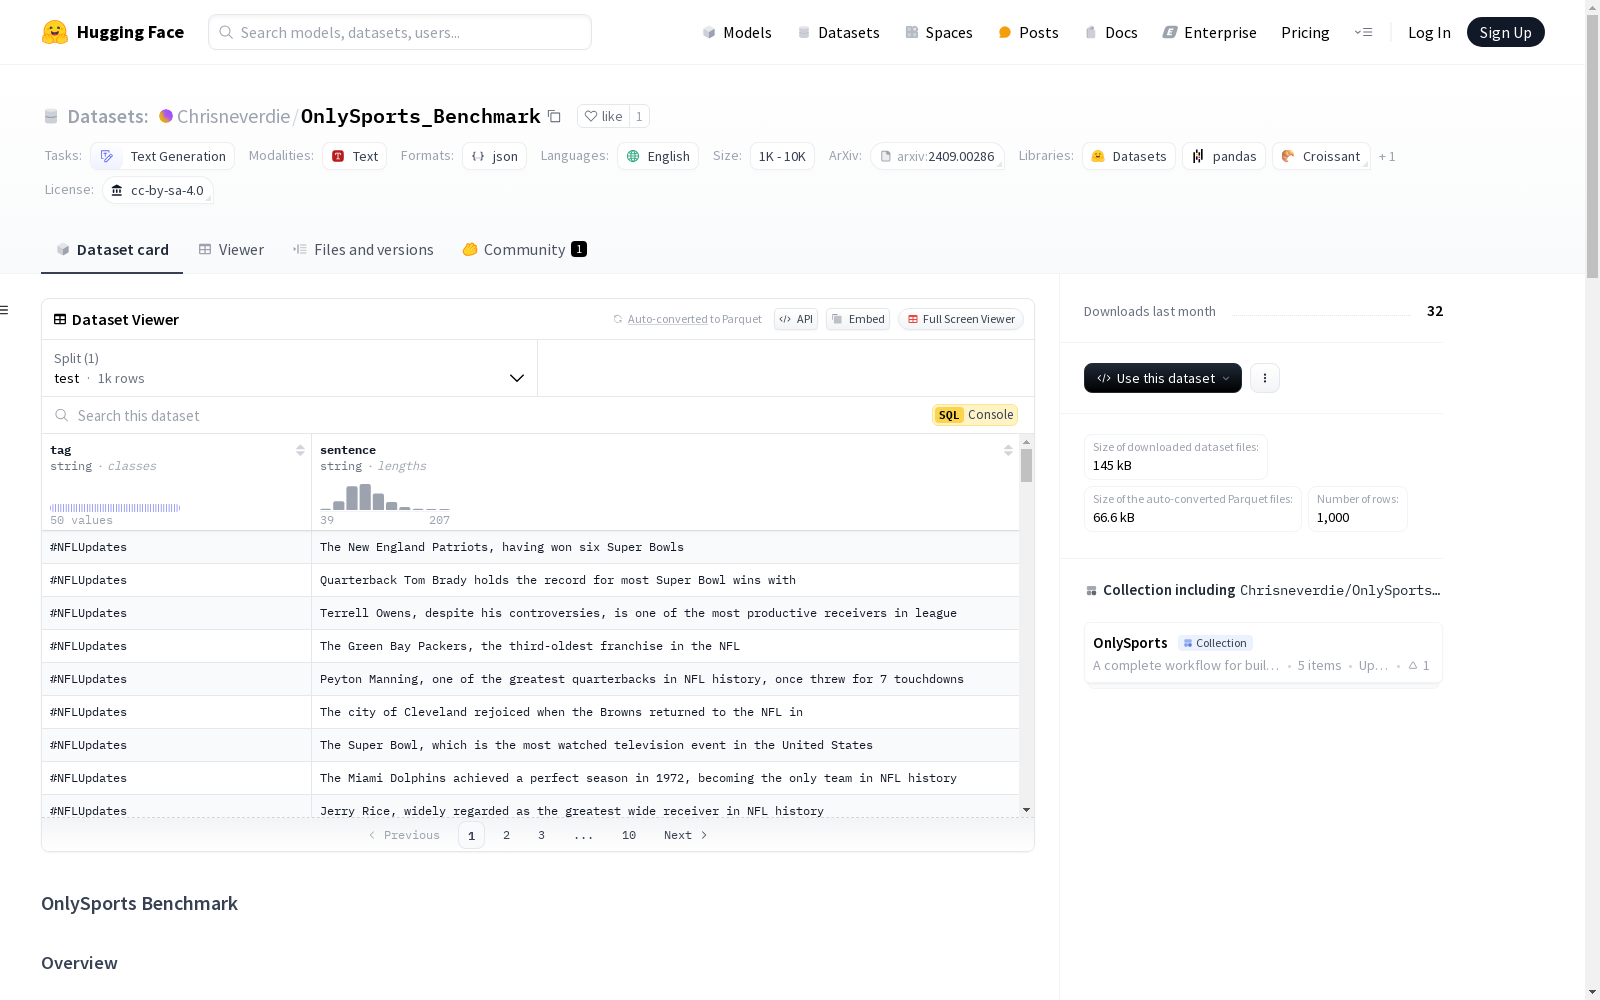This screenshot has height=1000, width=1600.
Task: Click the like count 1
Action: coord(639,116)
